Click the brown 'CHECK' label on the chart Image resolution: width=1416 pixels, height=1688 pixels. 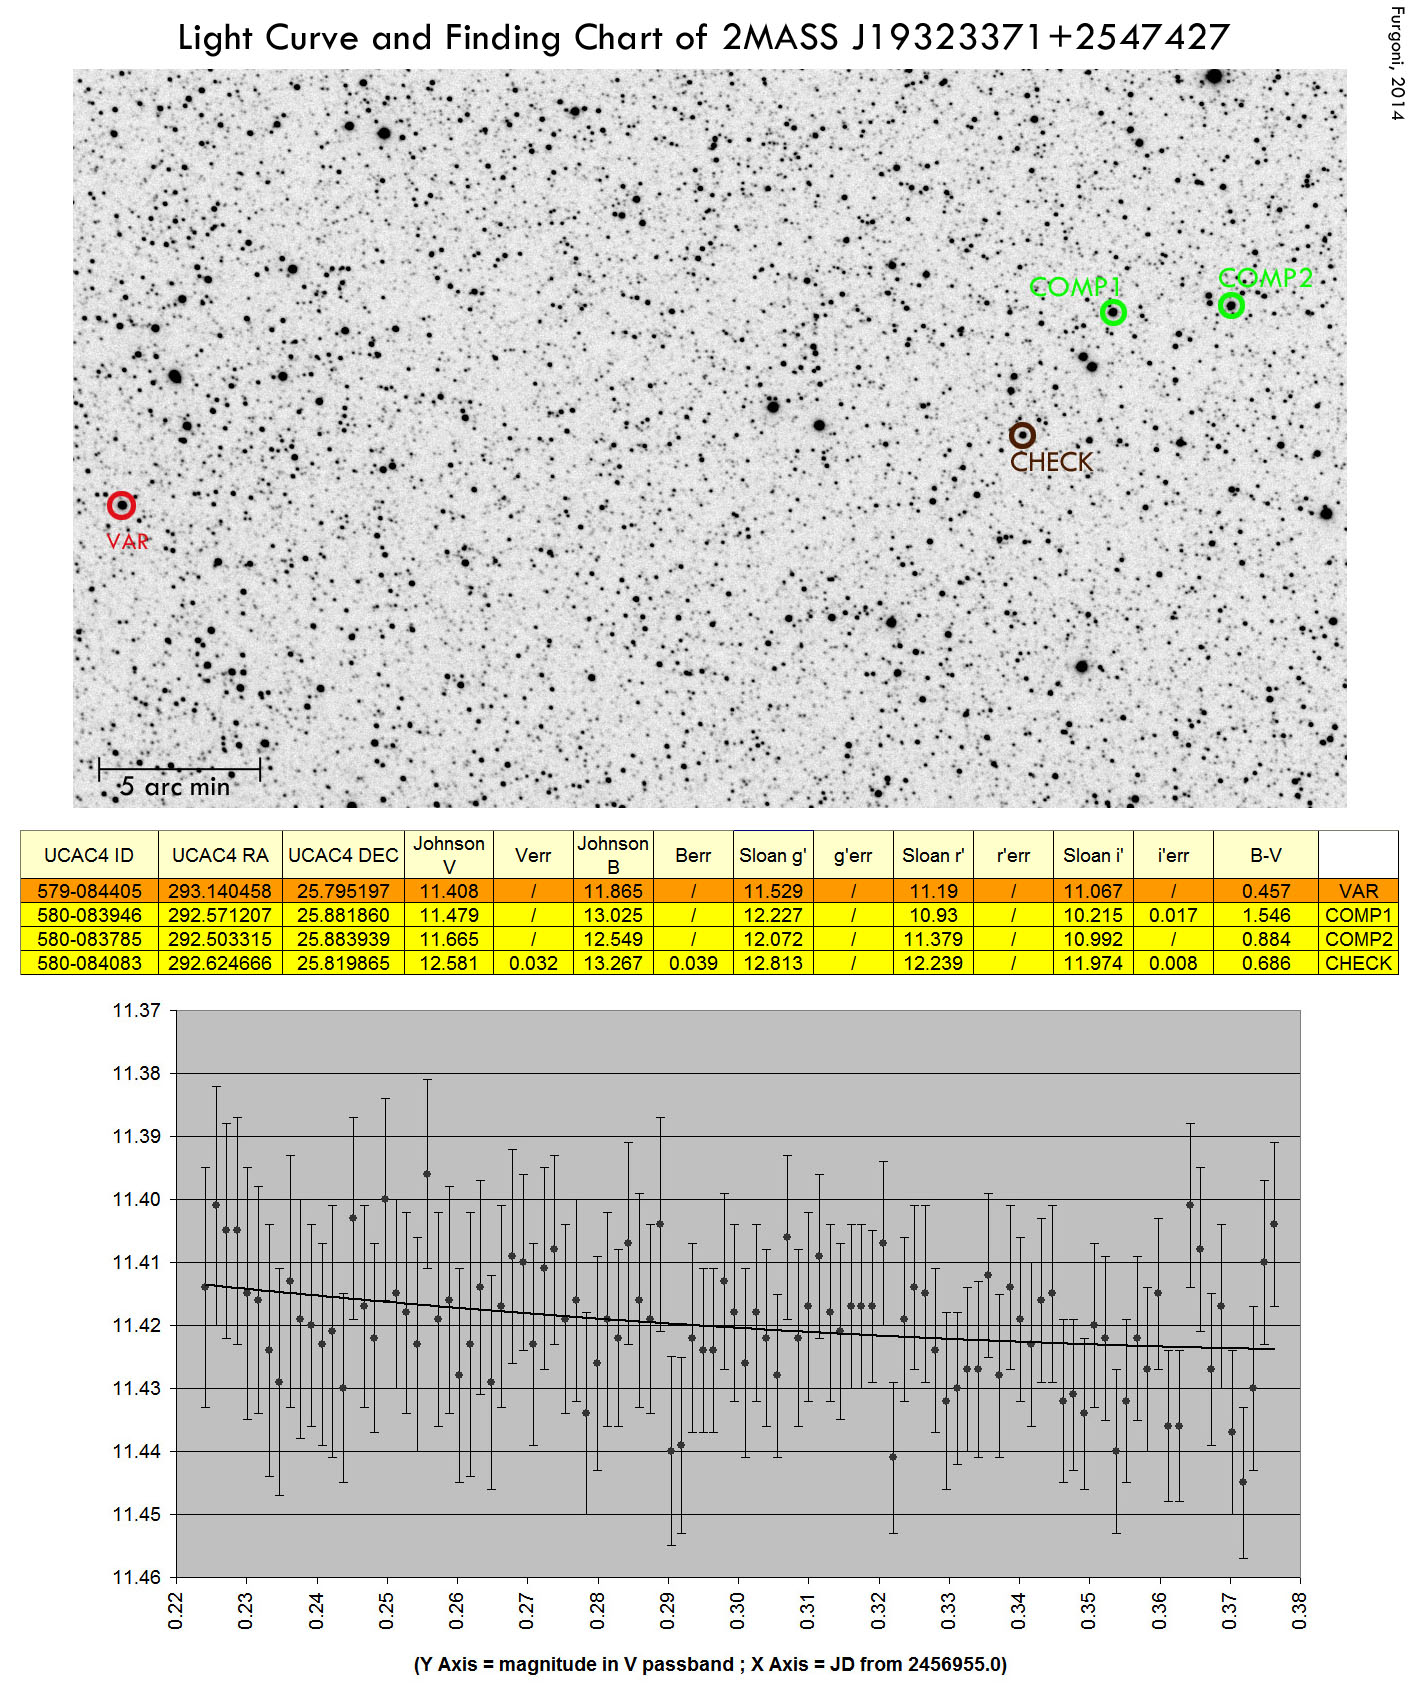1051,462
